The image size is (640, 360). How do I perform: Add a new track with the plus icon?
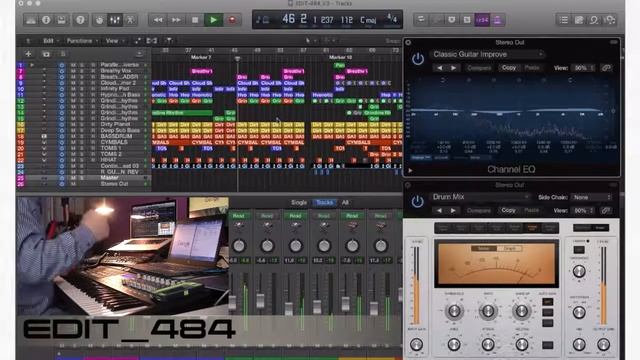point(28,54)
